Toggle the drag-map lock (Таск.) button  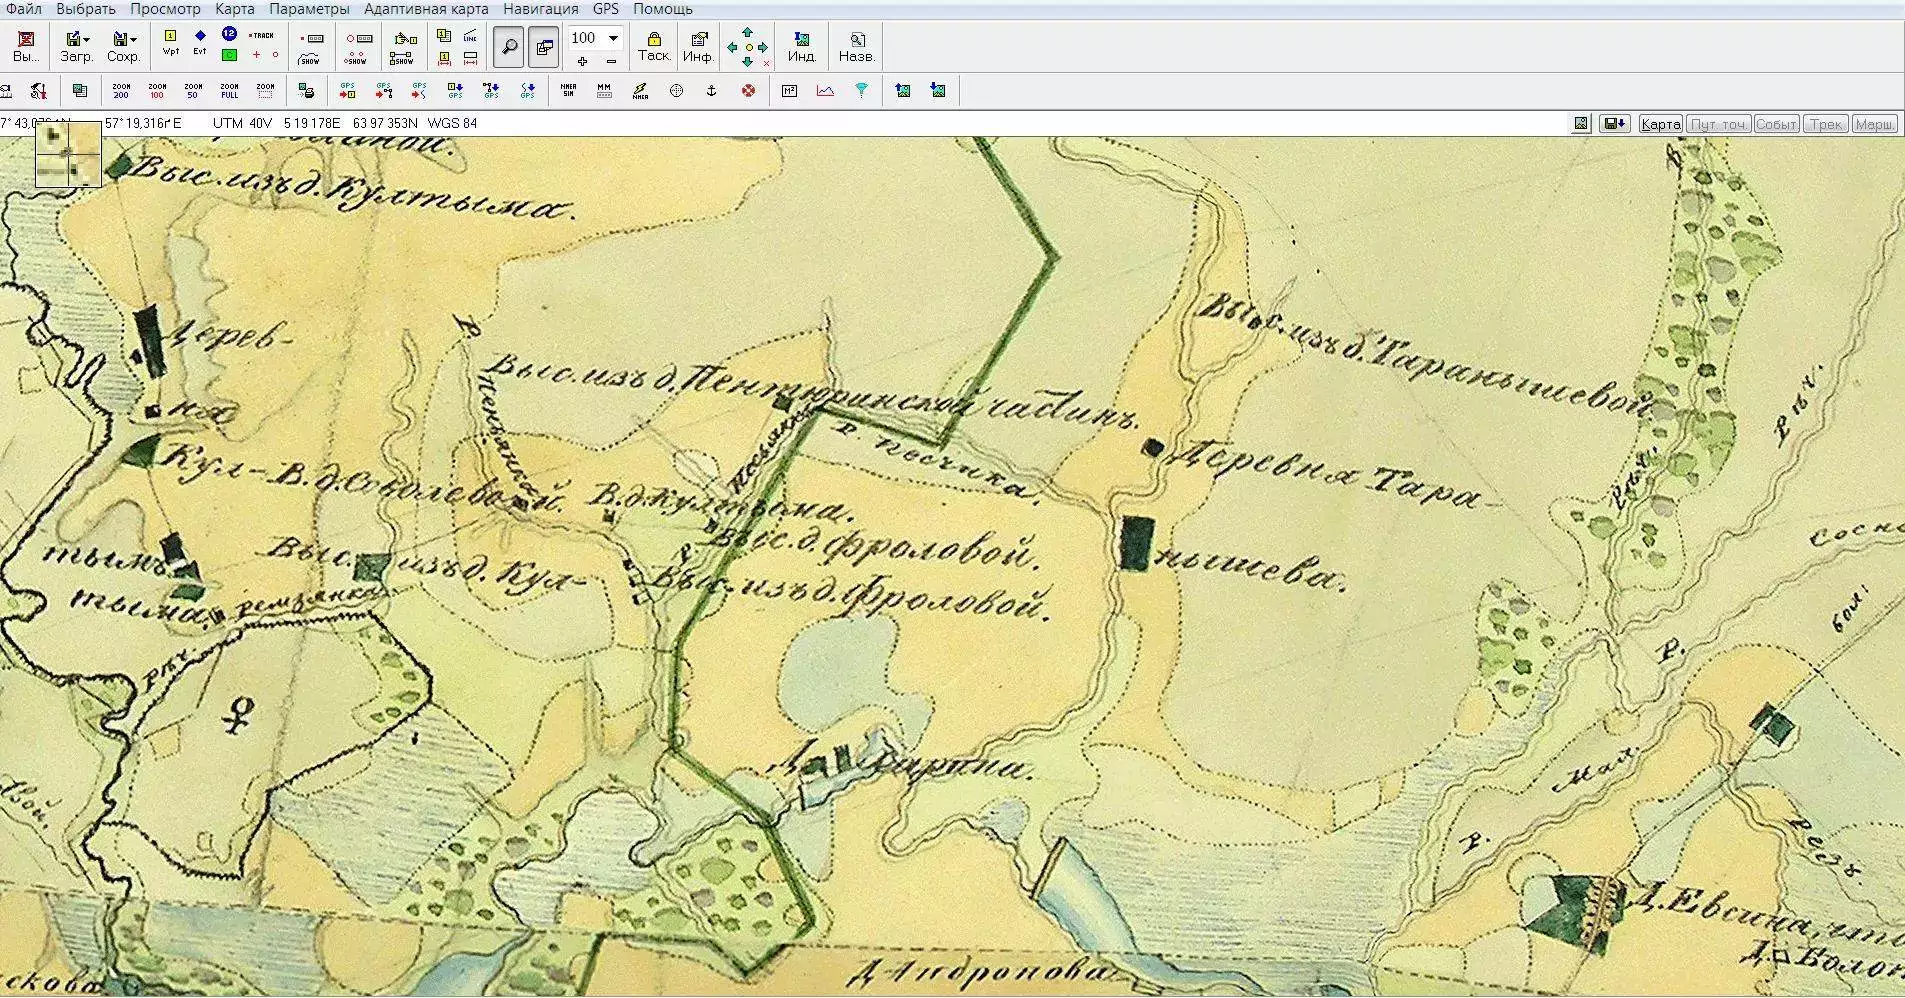pyautogui.click(x=654, y=47)
